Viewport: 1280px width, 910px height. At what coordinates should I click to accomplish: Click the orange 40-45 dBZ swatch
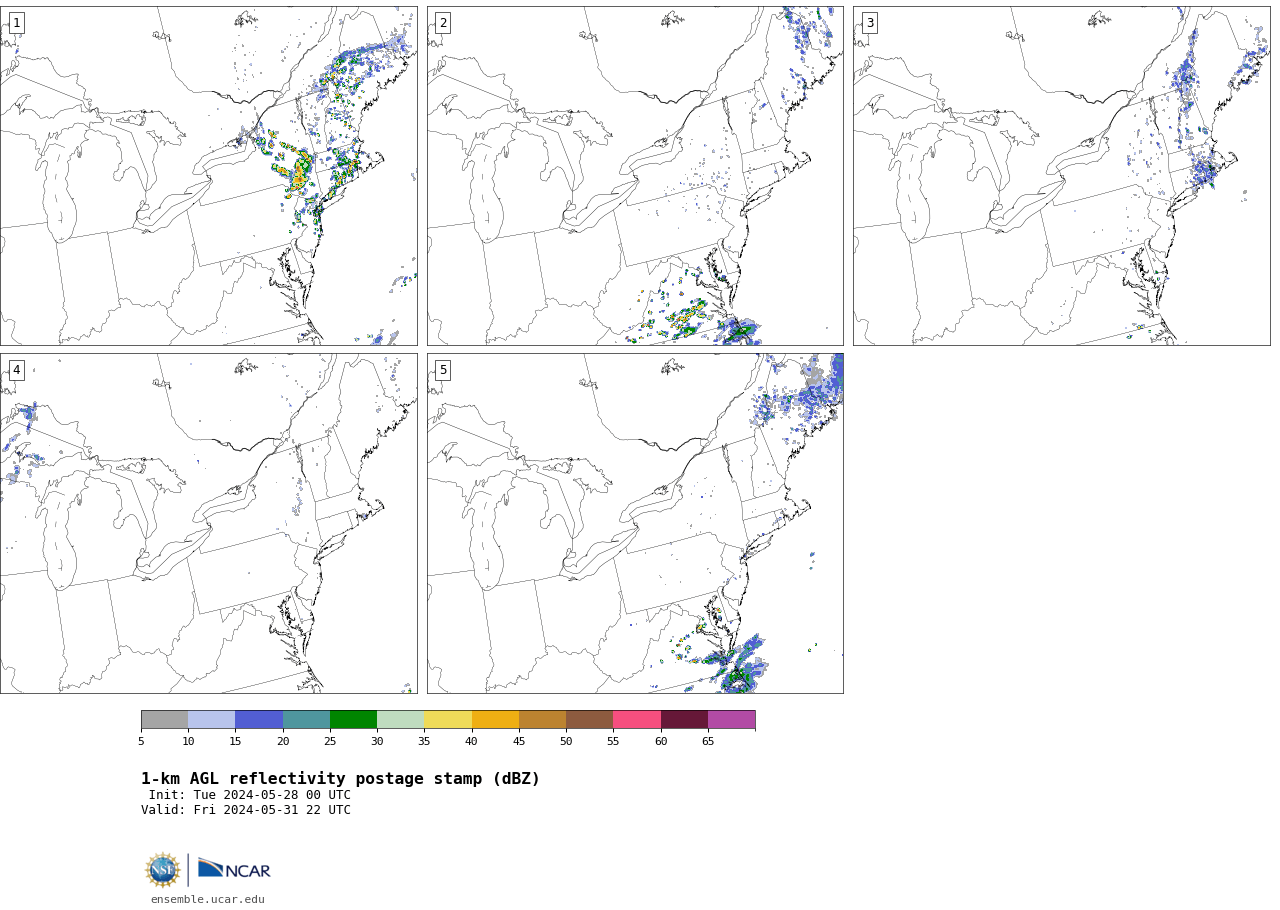(x=495, y=720)
